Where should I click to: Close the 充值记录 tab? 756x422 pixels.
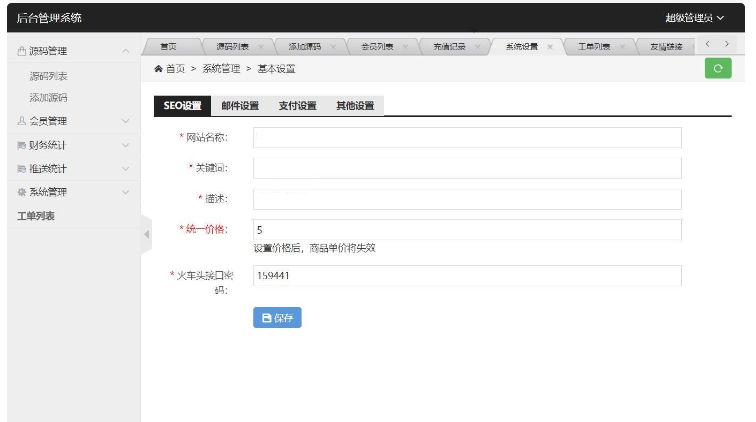477,47
